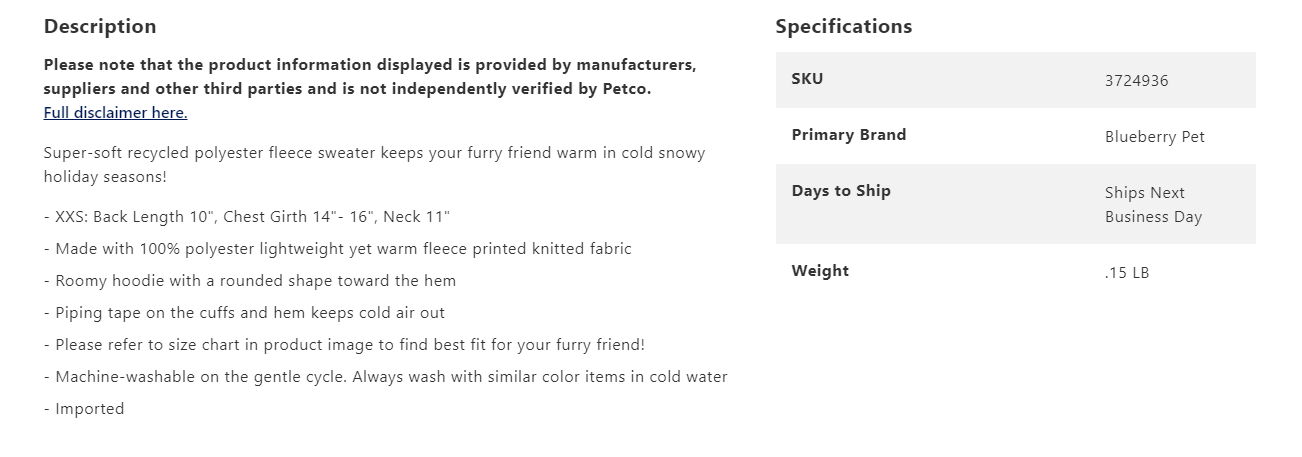
Task: Click the Specifications heading
Action: click(x=843, y=27)
